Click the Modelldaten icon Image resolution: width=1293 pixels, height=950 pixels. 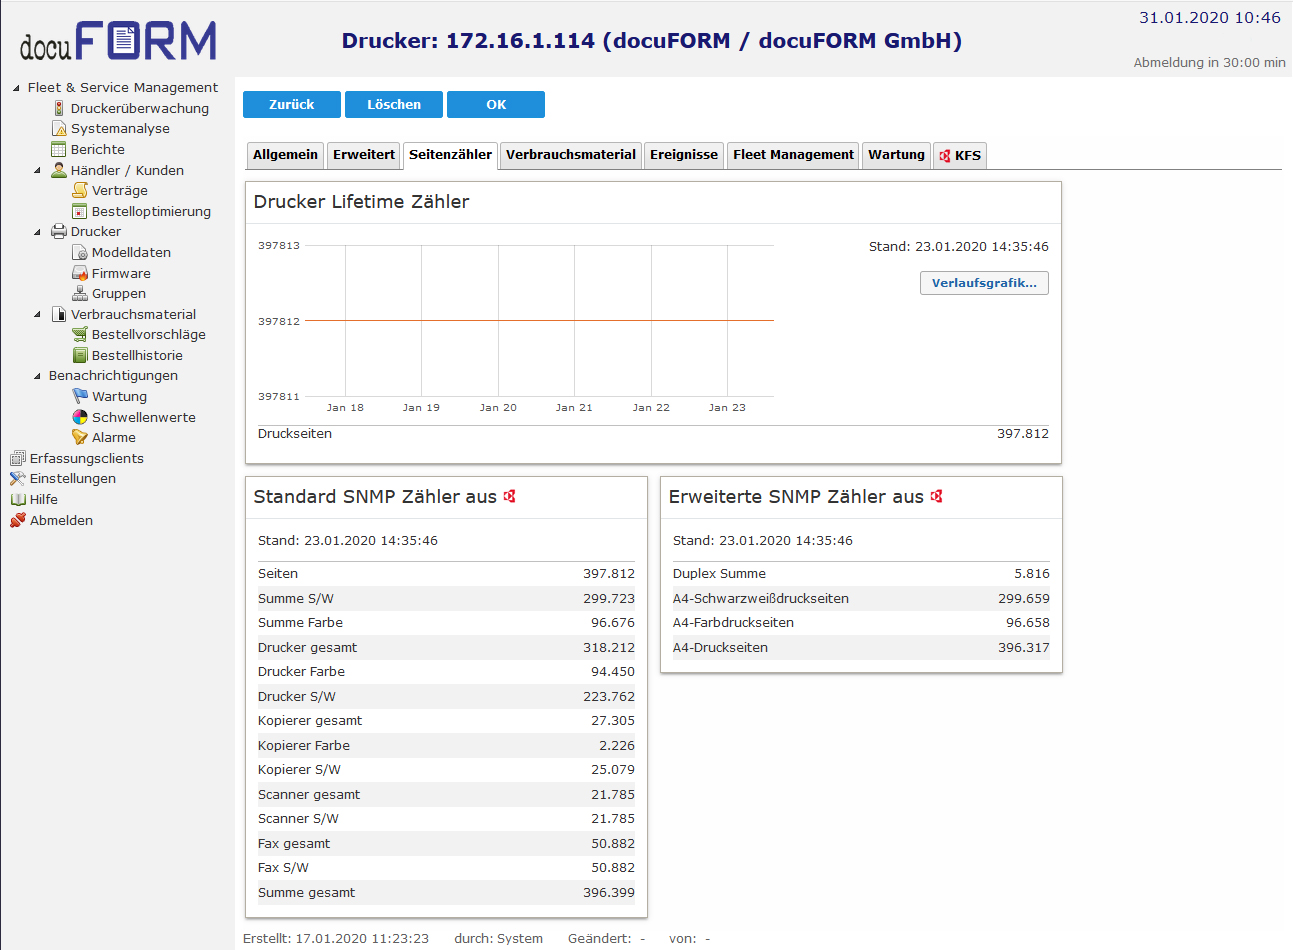click(80, 252)
